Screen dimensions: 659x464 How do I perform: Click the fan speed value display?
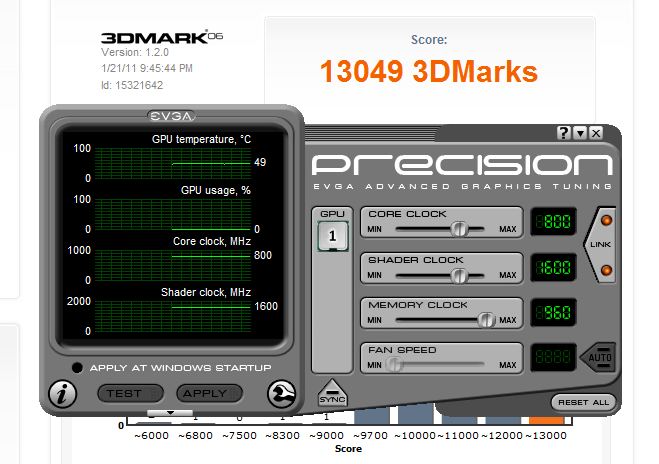click(553, 357)
